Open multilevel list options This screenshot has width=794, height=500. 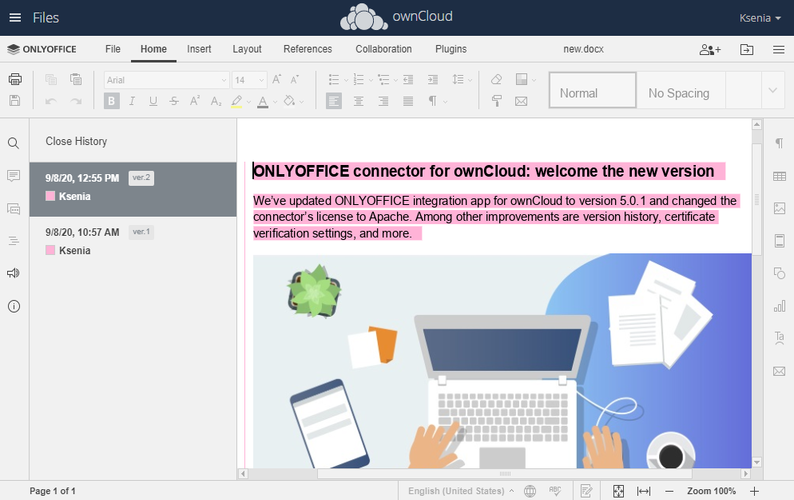(395, 80)
